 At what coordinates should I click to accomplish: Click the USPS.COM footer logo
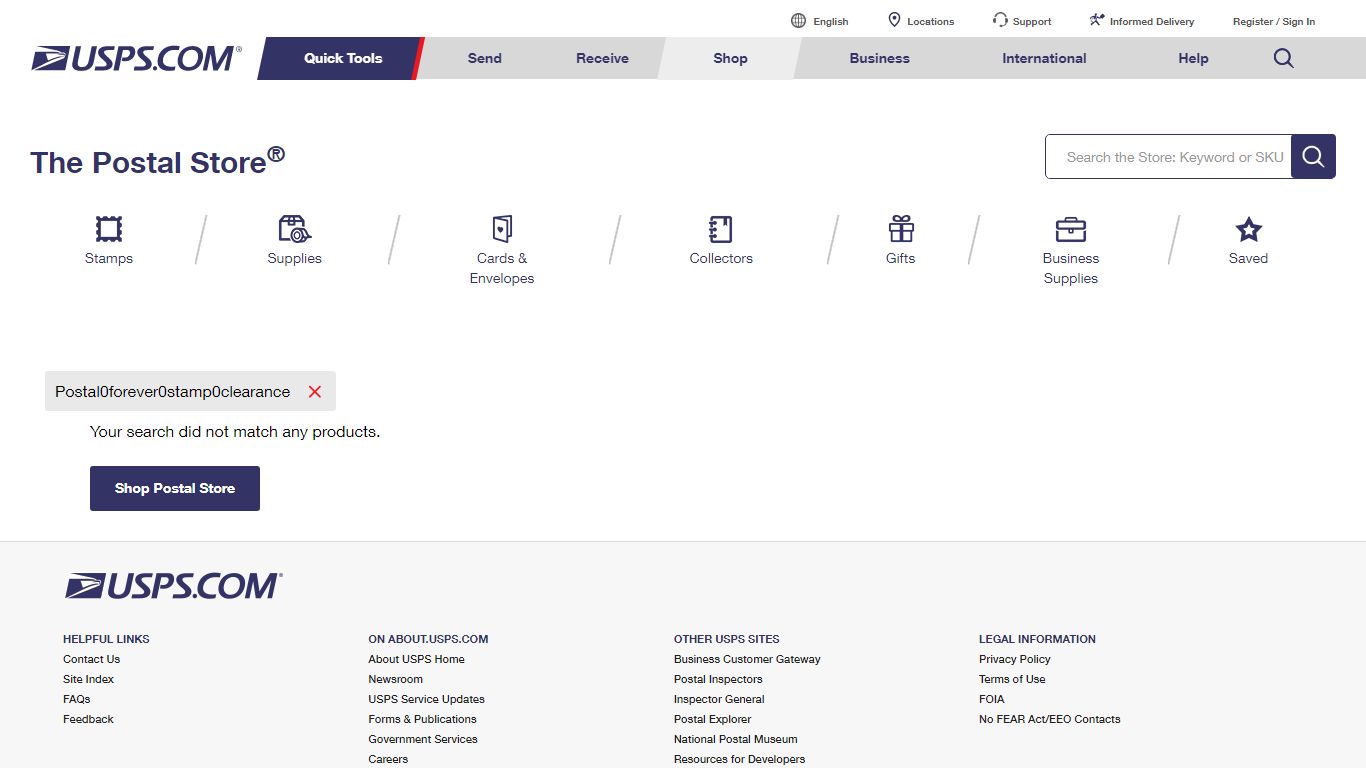(x=173, y=586)
